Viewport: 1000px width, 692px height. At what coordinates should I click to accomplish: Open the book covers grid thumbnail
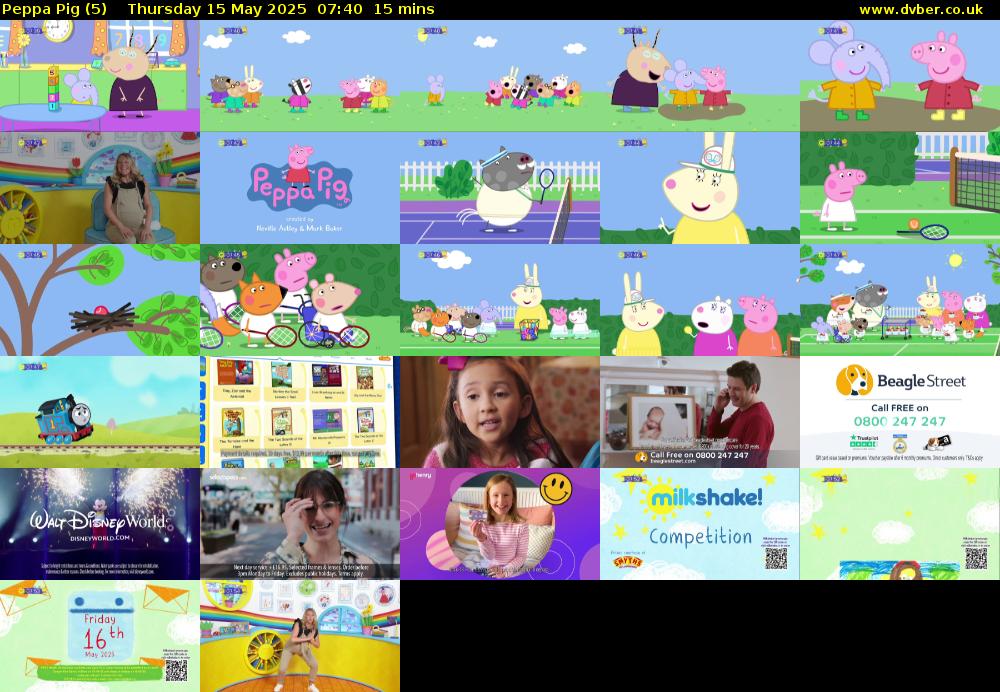pyautogui.click(x=300, y=412)
